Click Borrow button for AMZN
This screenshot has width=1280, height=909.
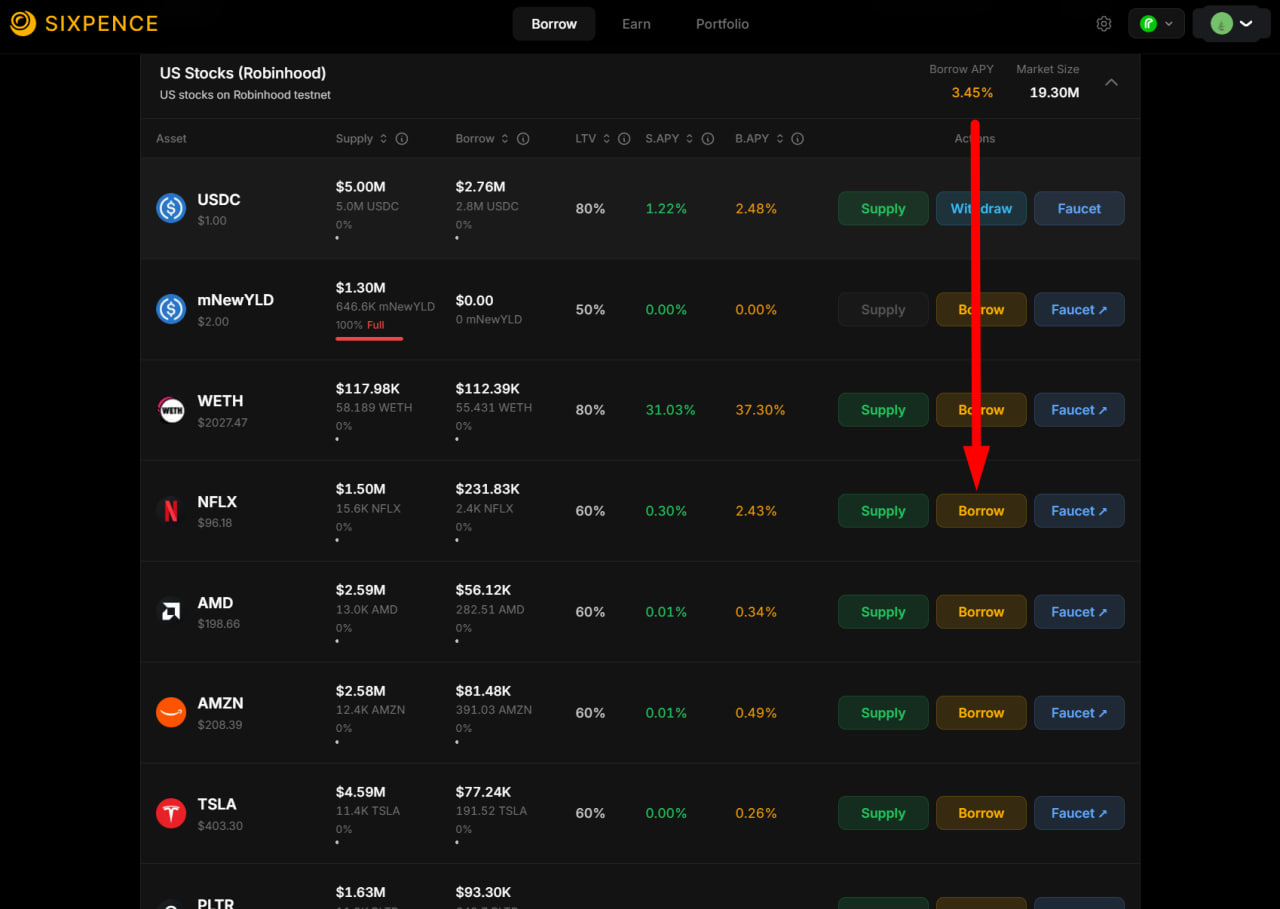(981, 713)
